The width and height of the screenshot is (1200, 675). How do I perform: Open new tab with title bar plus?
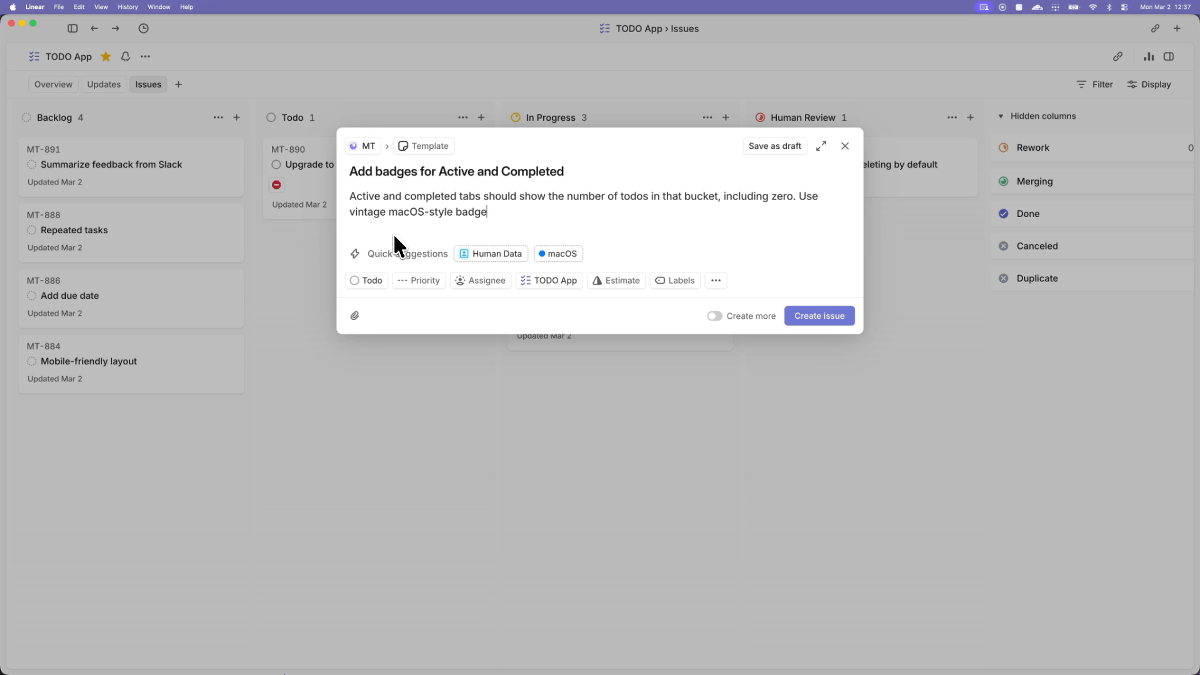(x=1177, y=29)
